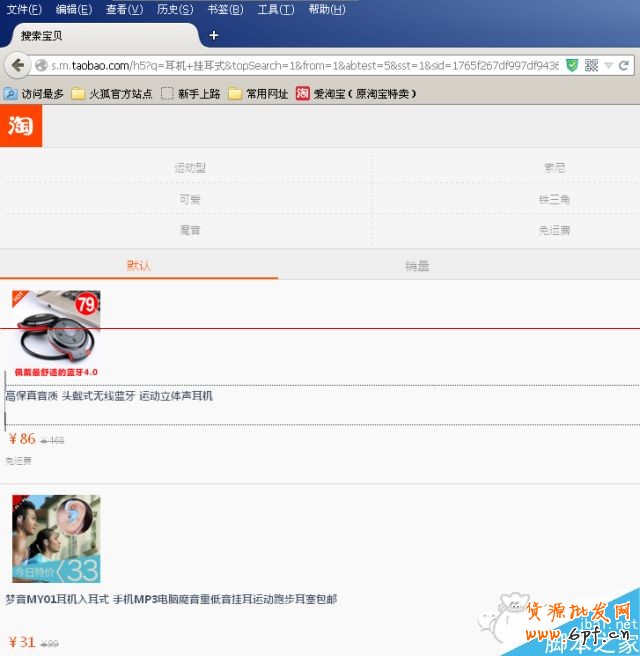
Task: Open the 文件(F) menu
Action: click(24, 9)
